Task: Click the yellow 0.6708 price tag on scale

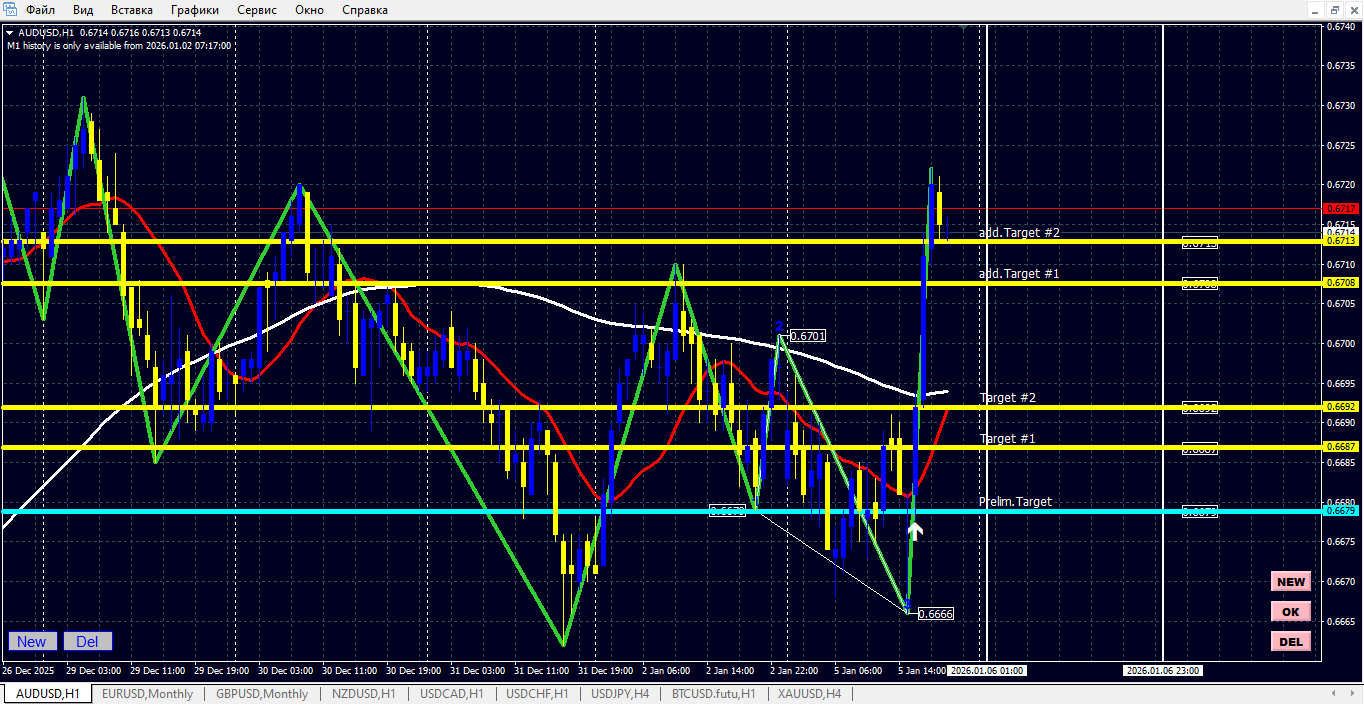Action: coord(1341,283)
